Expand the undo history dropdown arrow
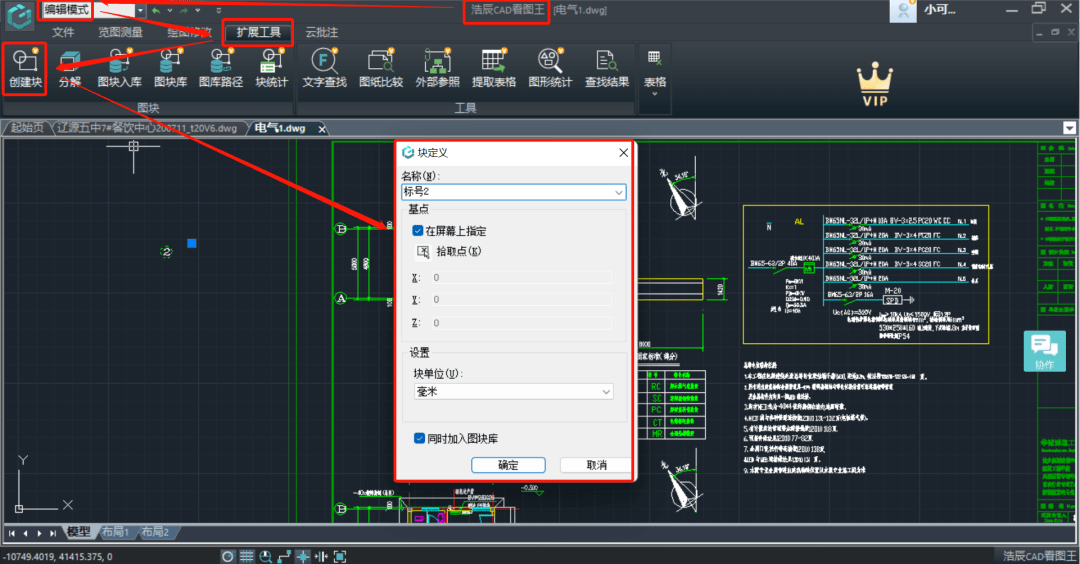 point(169,10)
